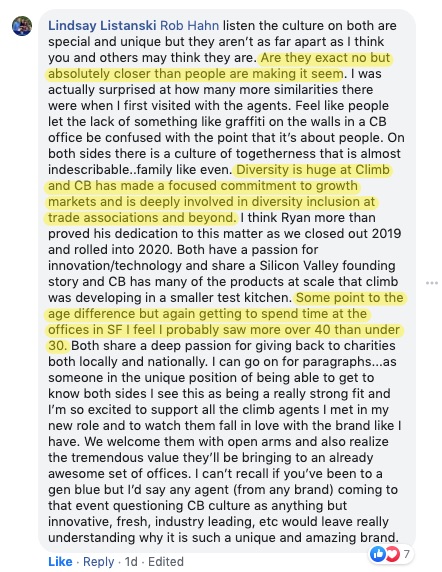The height and width of the screenshot is (572, 442).
Task: Open tagged Rob Hahn profile link
Action: coord(190,26)
